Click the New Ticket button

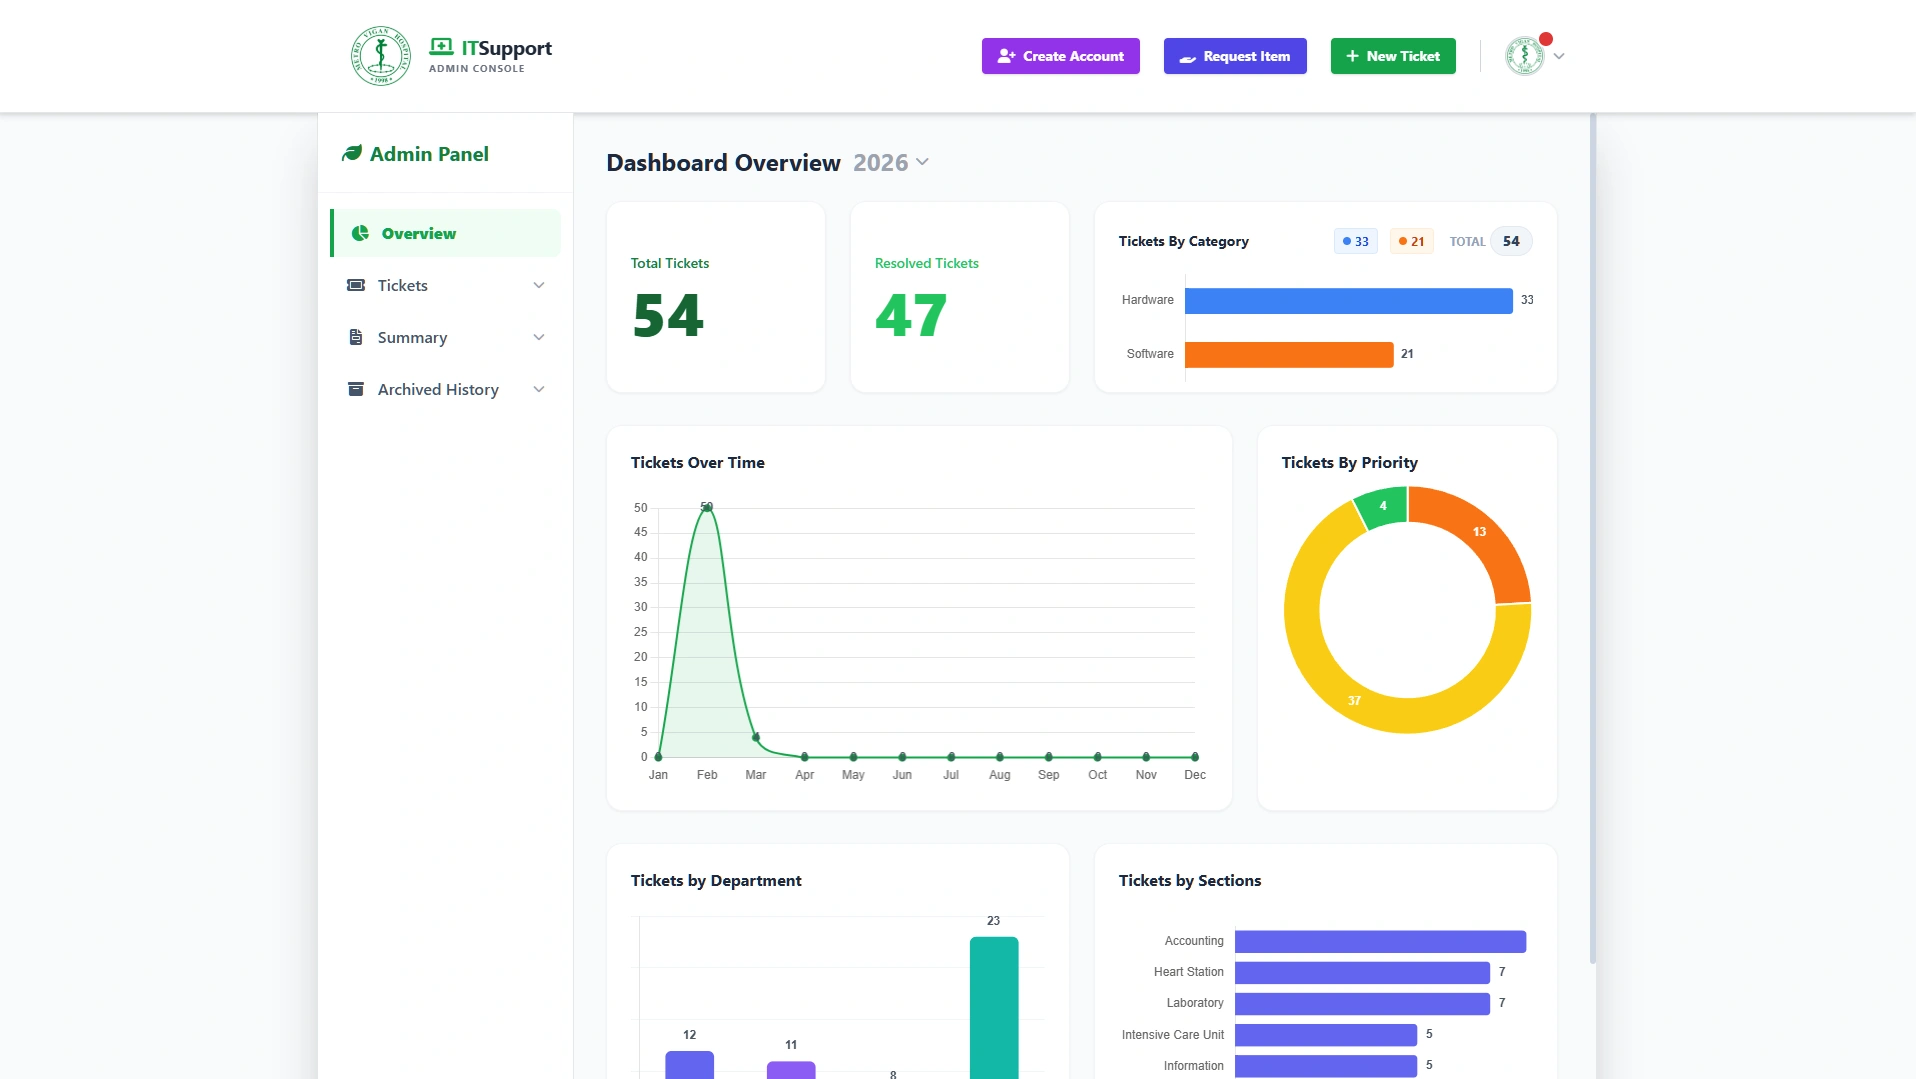click(1393, 56)
